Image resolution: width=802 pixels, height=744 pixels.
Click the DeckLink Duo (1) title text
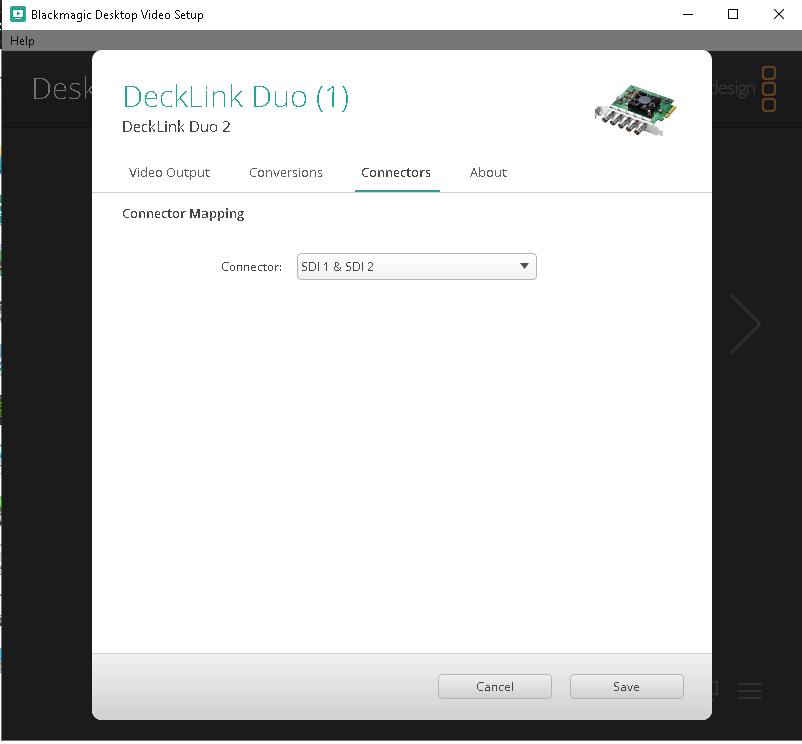tap(236, 97)
